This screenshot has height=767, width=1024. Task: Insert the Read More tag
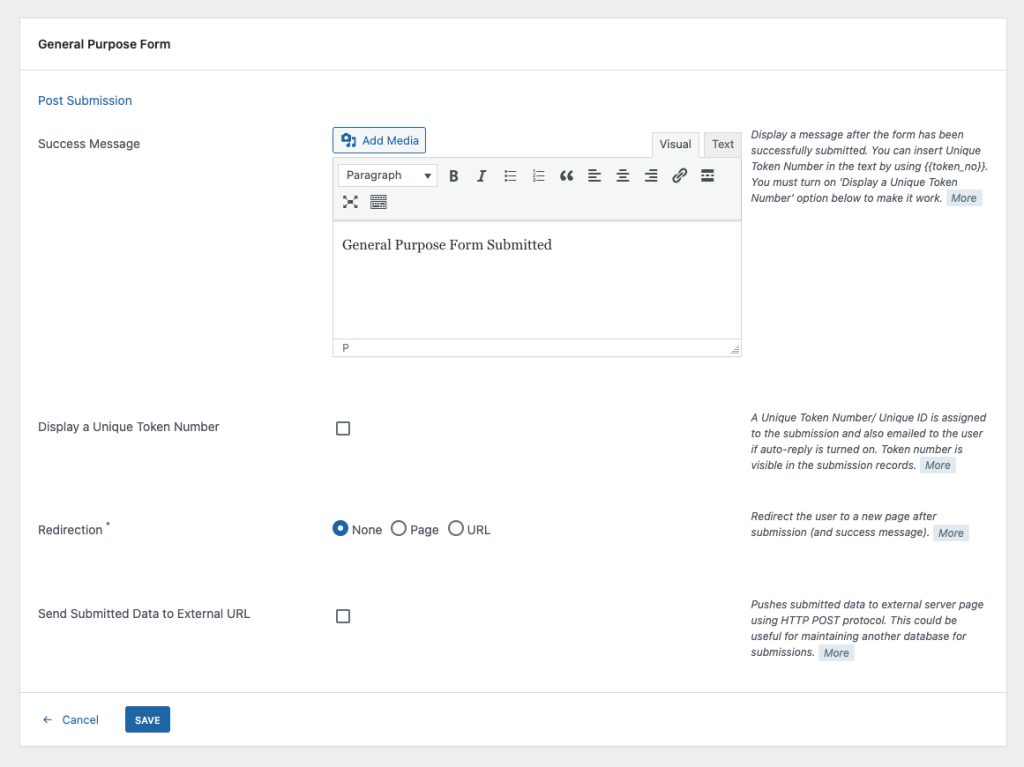coord(707,175)
